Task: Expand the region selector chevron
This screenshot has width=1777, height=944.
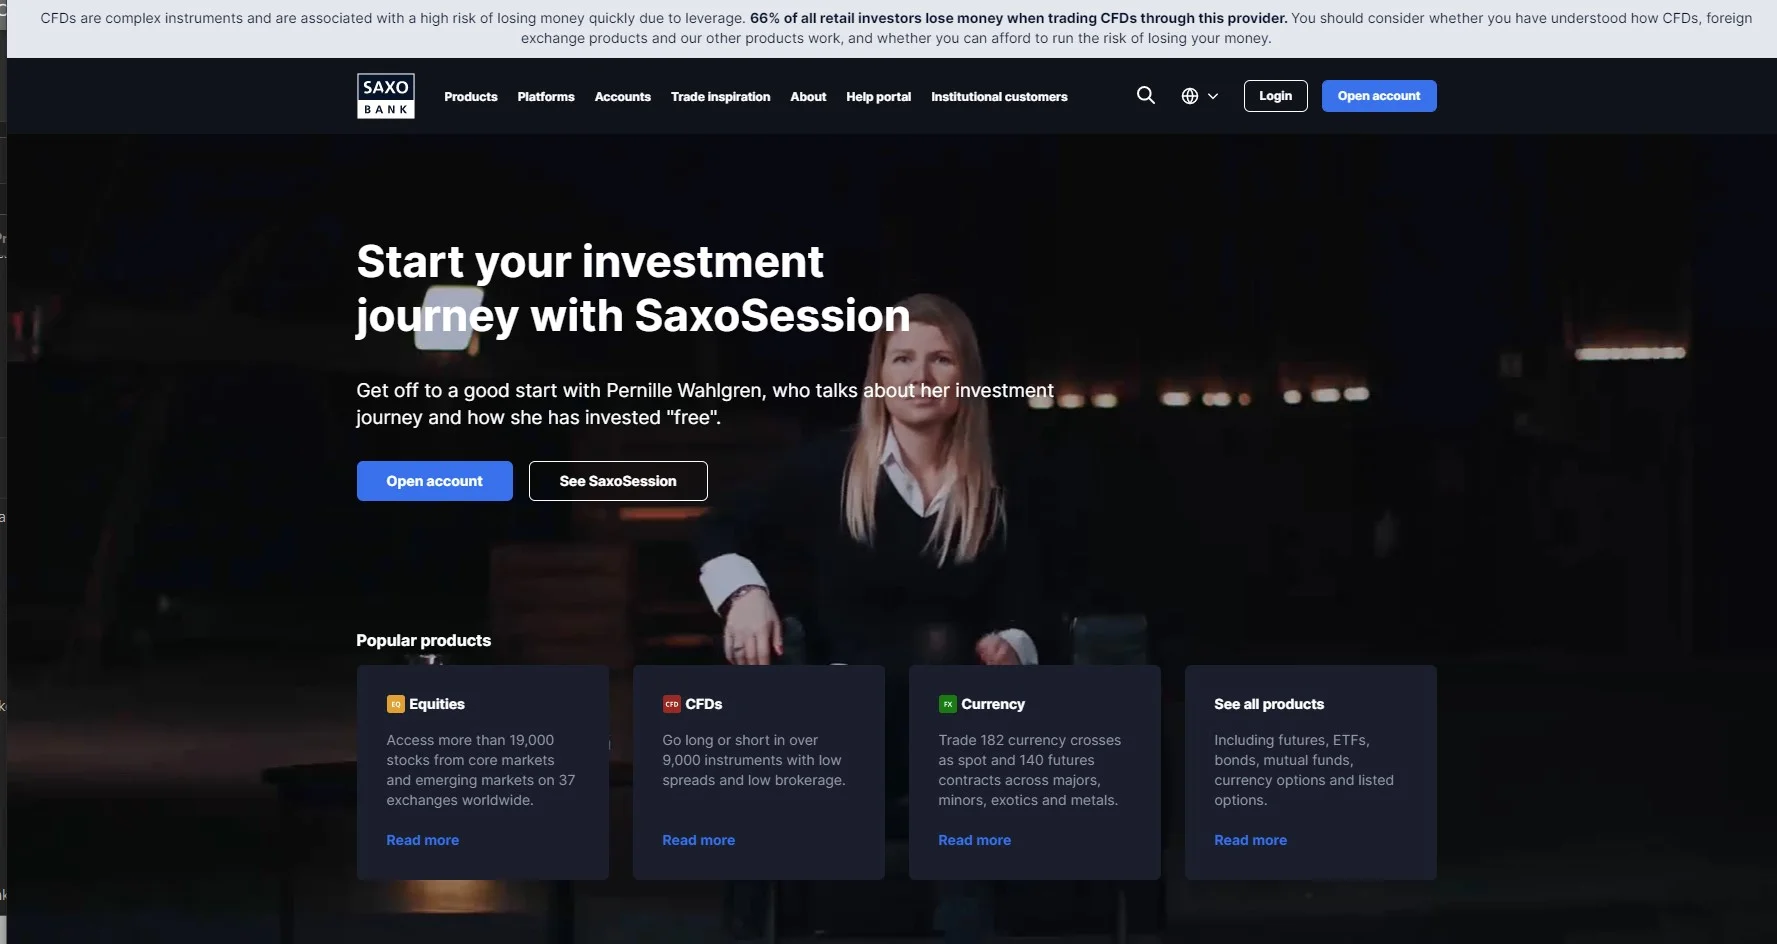Action: (x=1213, y=96)
